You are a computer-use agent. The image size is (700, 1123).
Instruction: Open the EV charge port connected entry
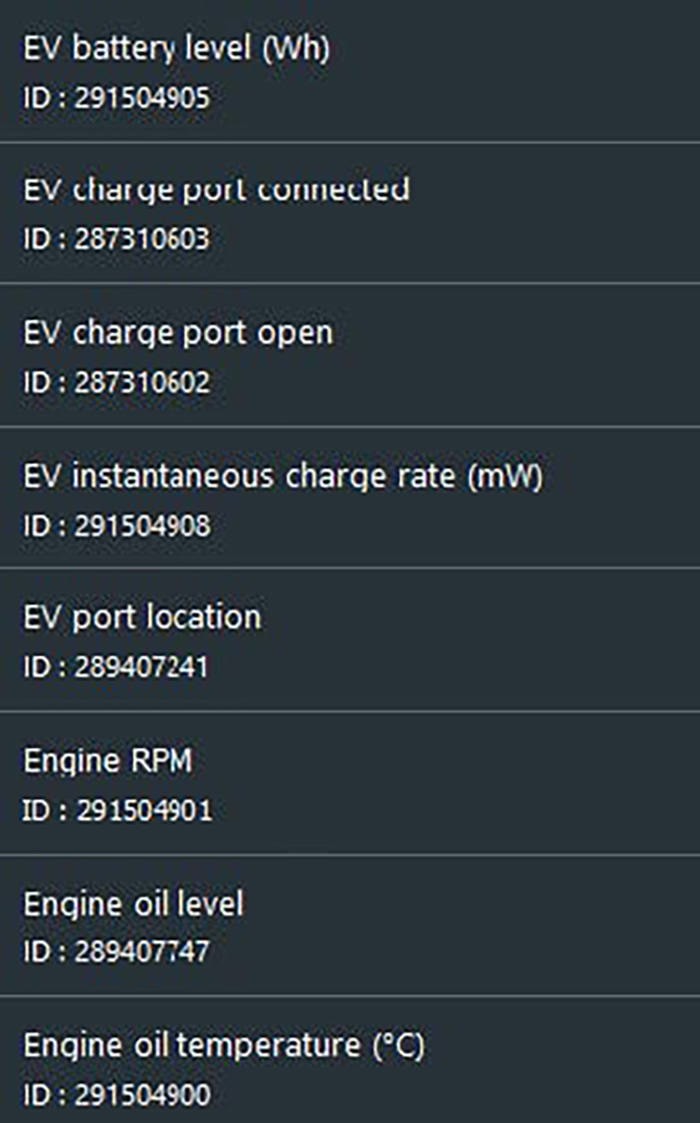click(x=350, y=213)
